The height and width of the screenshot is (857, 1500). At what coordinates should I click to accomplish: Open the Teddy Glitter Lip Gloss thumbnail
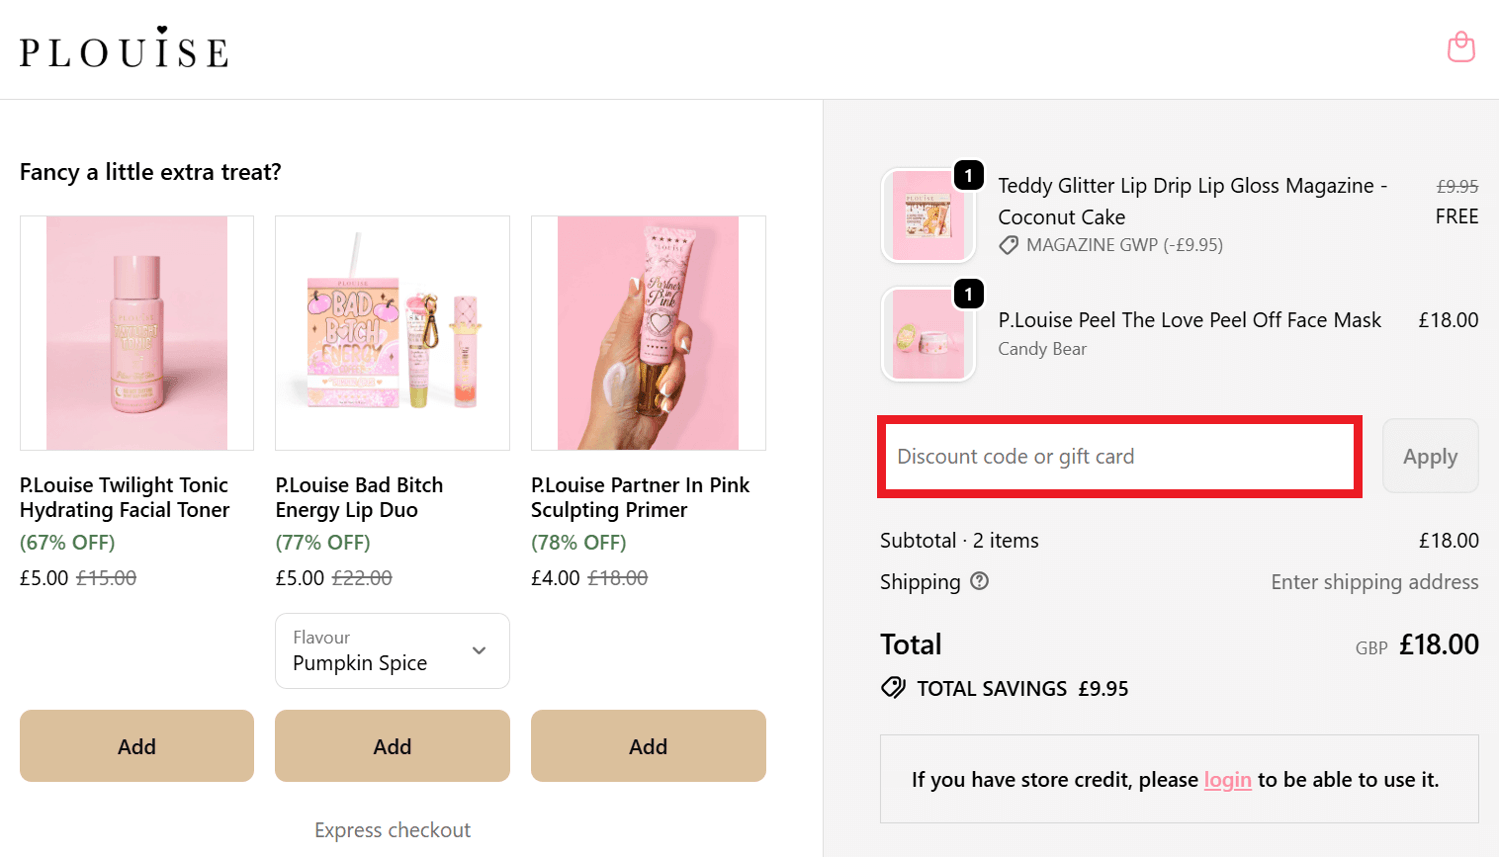(927, 214)
